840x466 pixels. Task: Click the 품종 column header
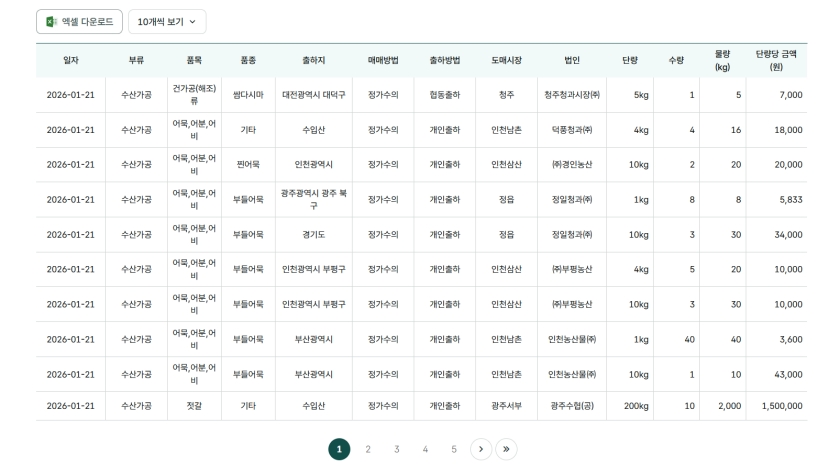pos(248,60)
